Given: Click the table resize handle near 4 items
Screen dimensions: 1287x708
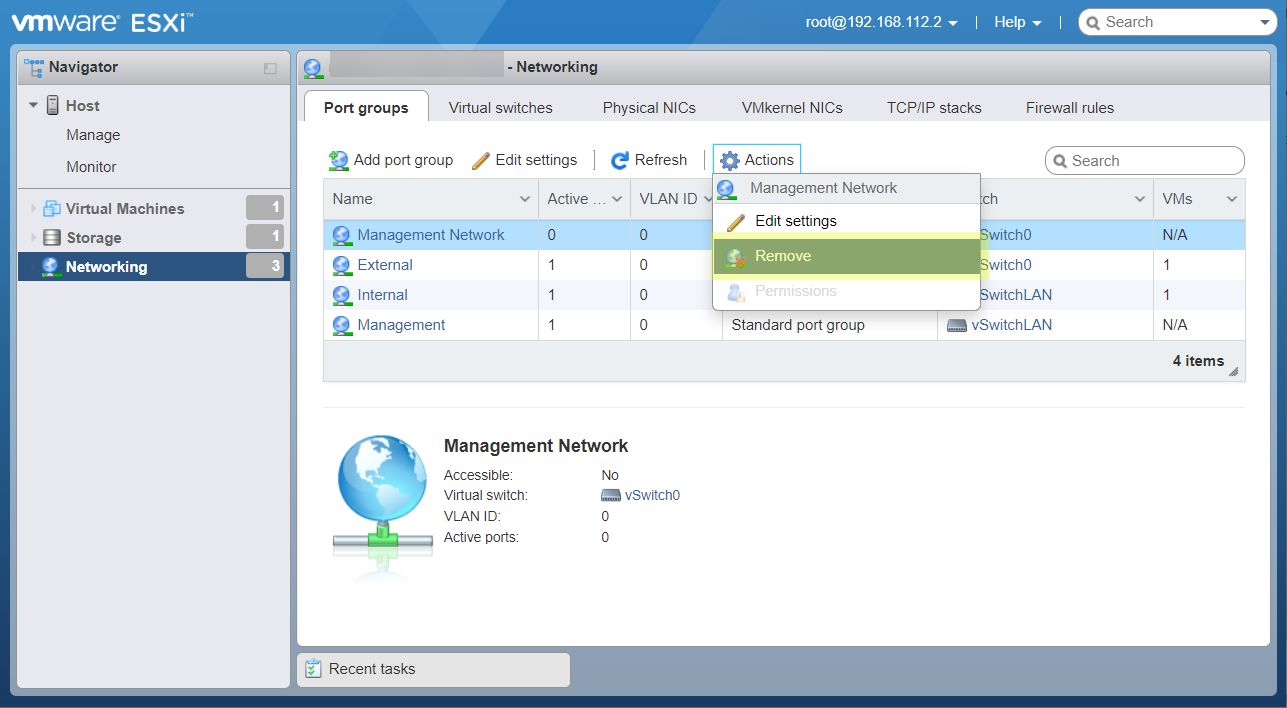Looking at the screenshot, I should [1234, 371].
